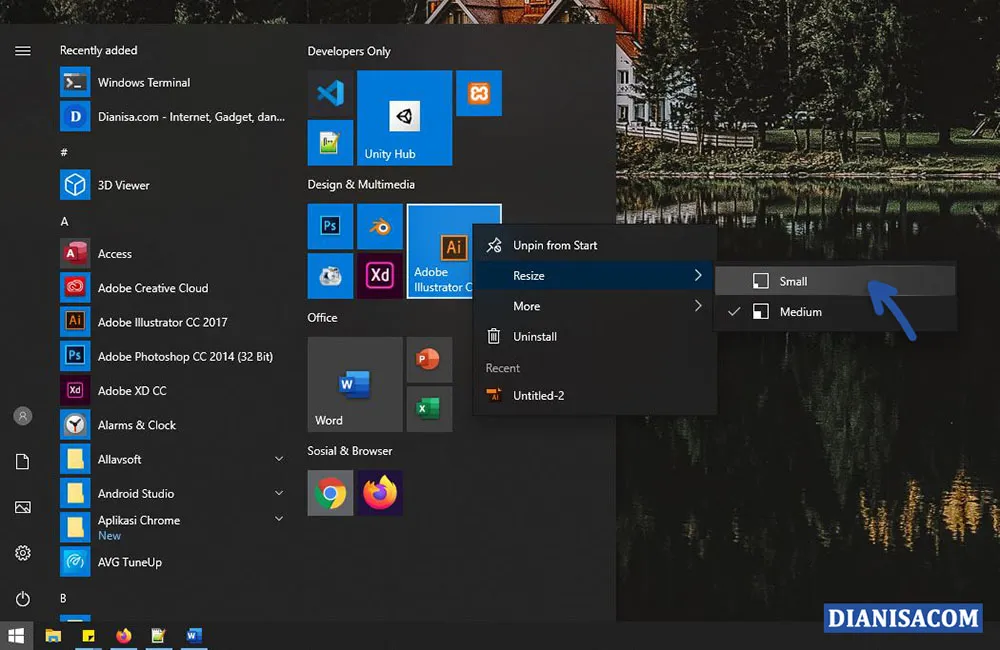Launch XAMPP from its orange tile

(479, 93)
